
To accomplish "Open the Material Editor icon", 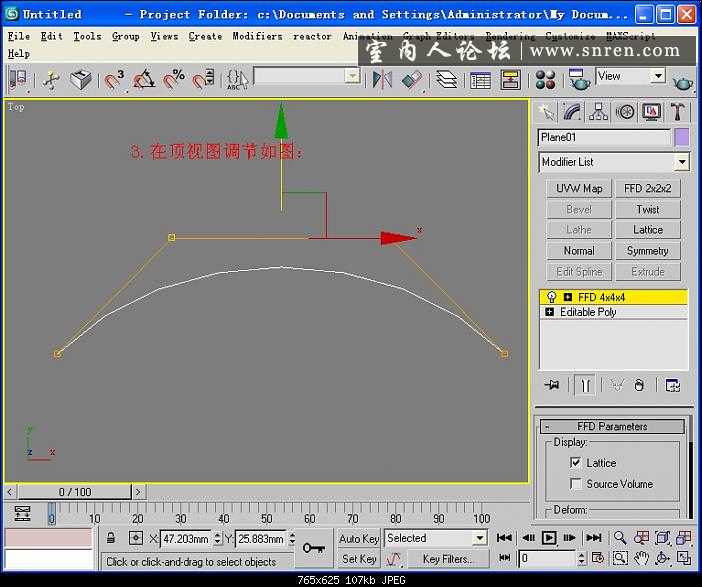I will point(545,81).
